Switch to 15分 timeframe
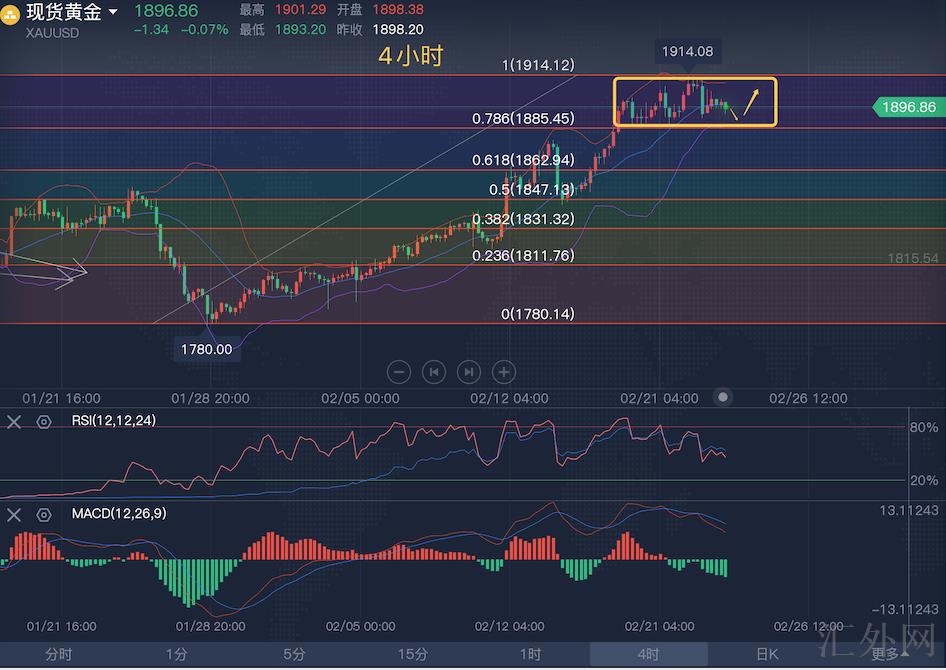 pyautogui.click(x=412, y=655)
